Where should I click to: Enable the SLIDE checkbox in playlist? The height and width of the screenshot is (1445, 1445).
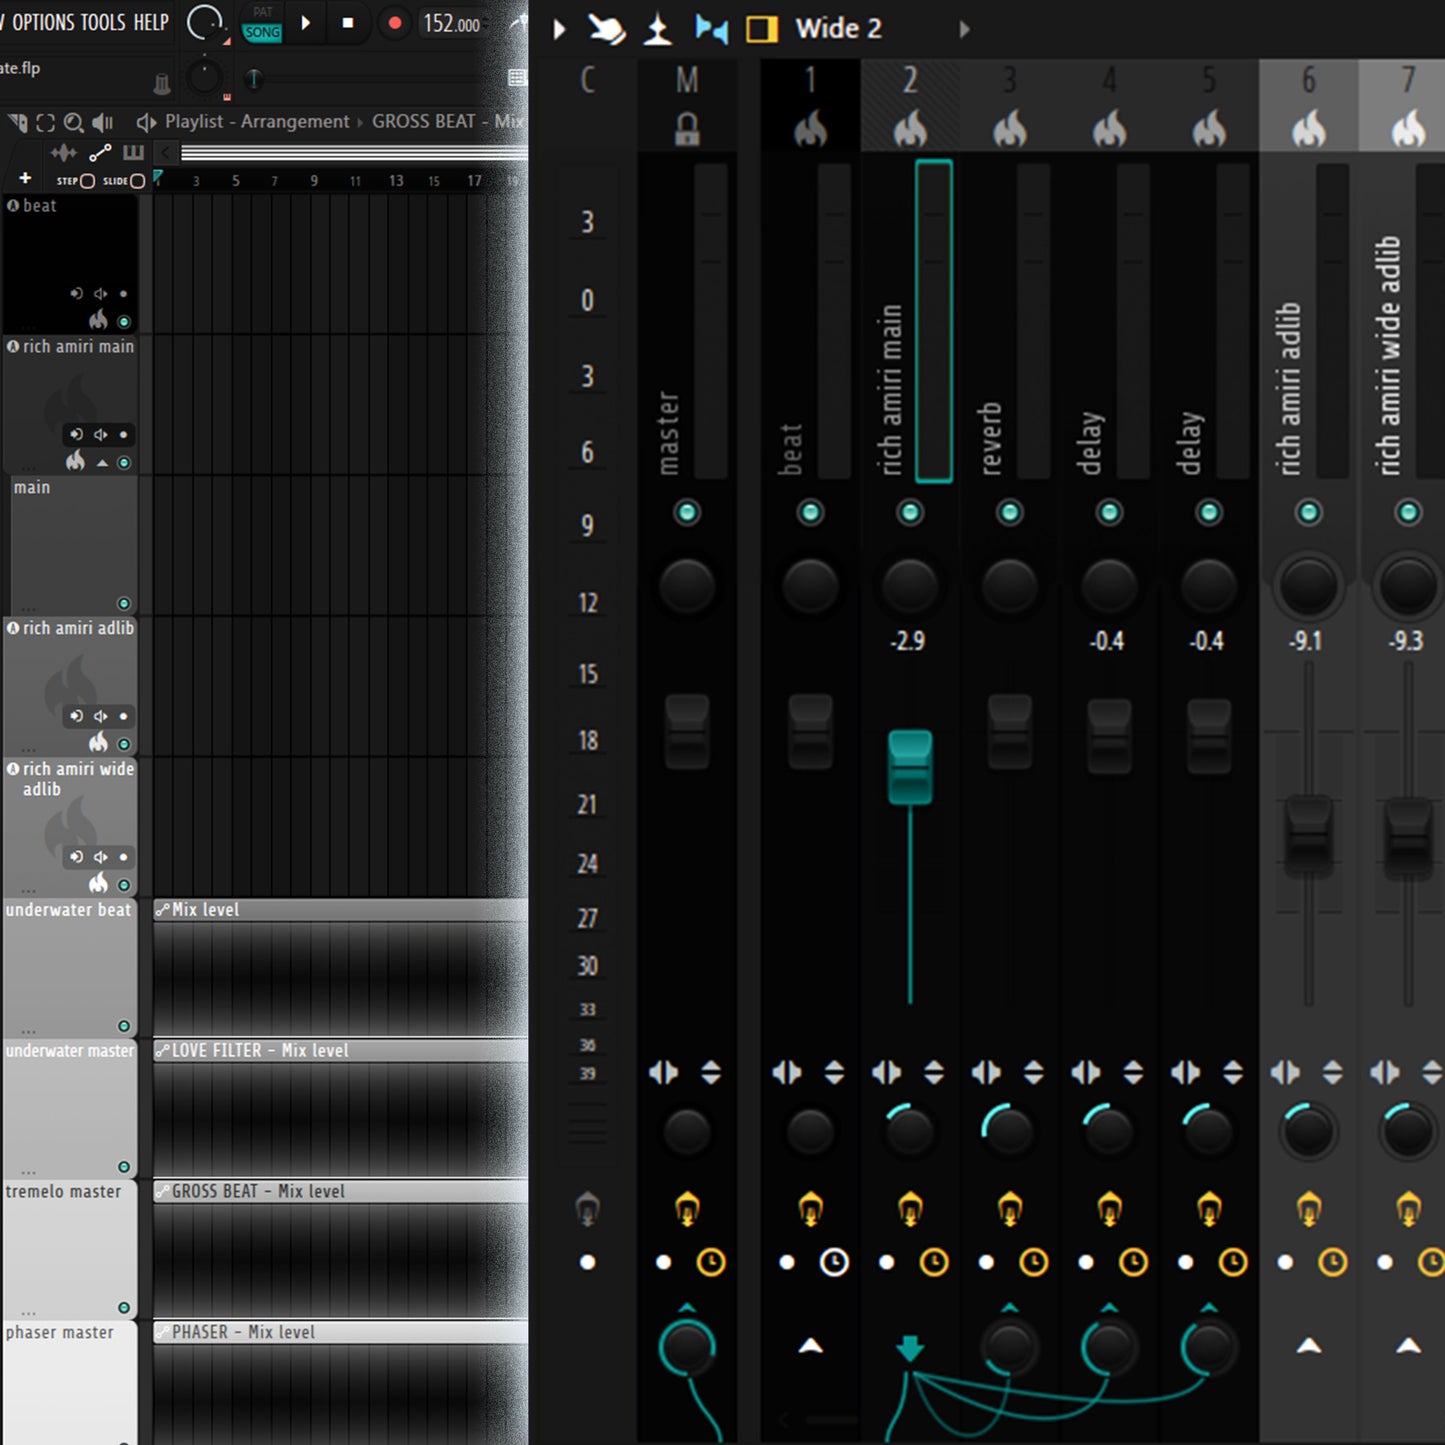(x=138, y=181)
